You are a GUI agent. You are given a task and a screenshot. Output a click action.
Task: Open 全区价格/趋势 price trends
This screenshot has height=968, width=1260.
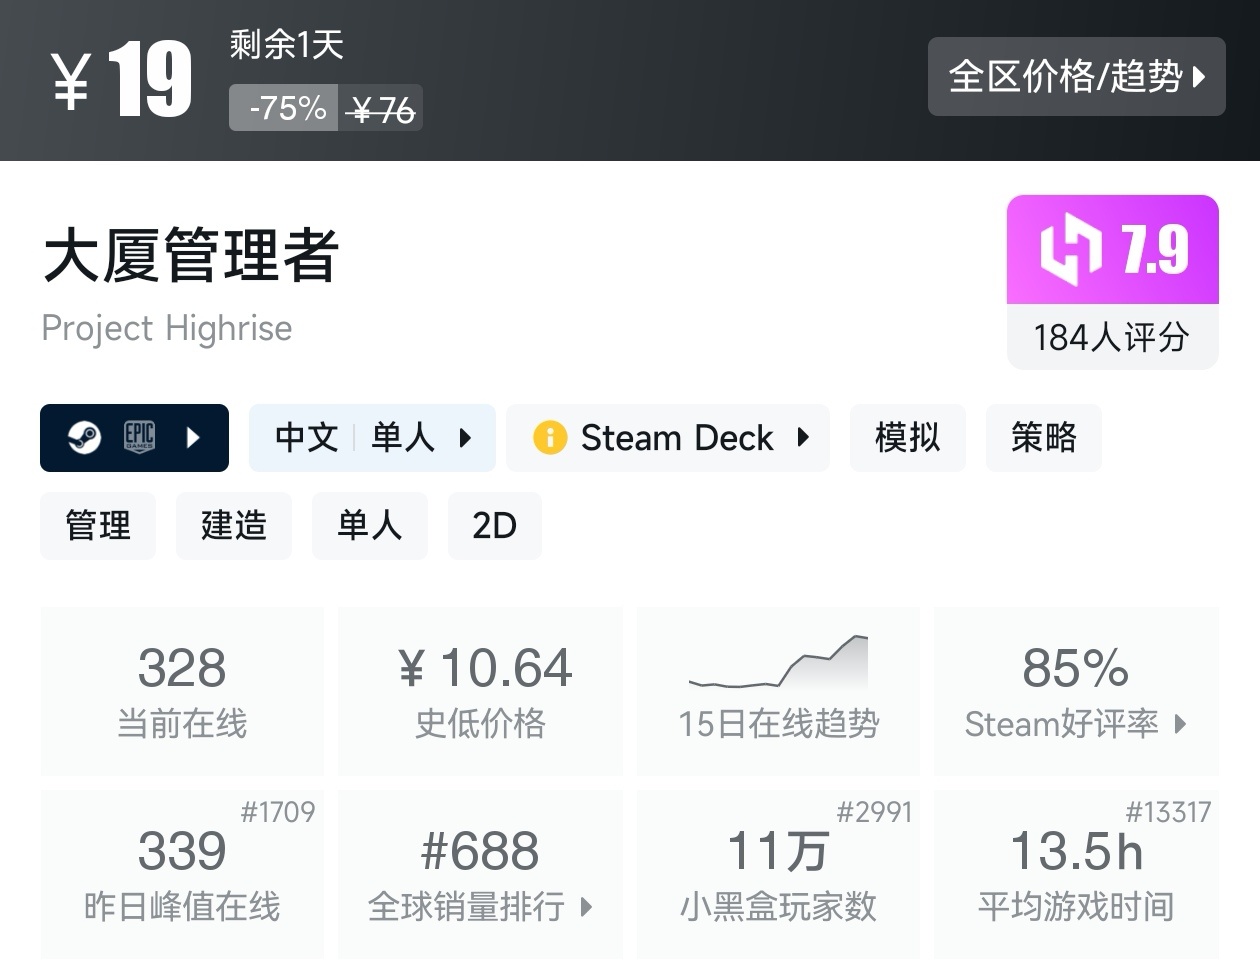point(1076,77)
